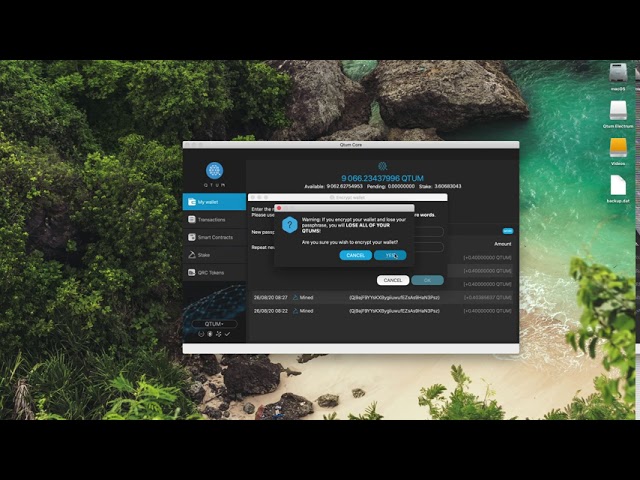Viewport: 640px width, 480px height.
Task: Click the blue question mark hexagon icon
Action: [290, 225]
